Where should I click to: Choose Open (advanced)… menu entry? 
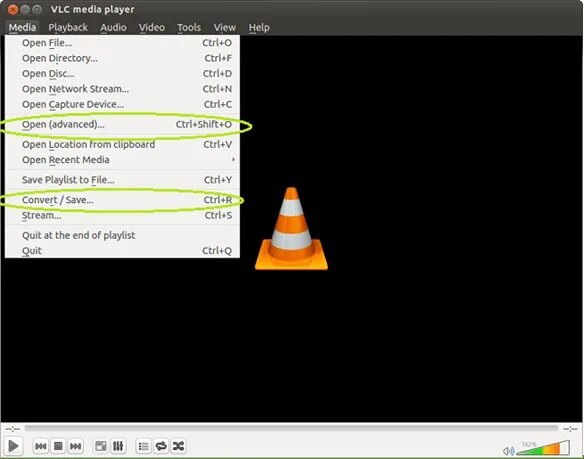tap(123, 124)
